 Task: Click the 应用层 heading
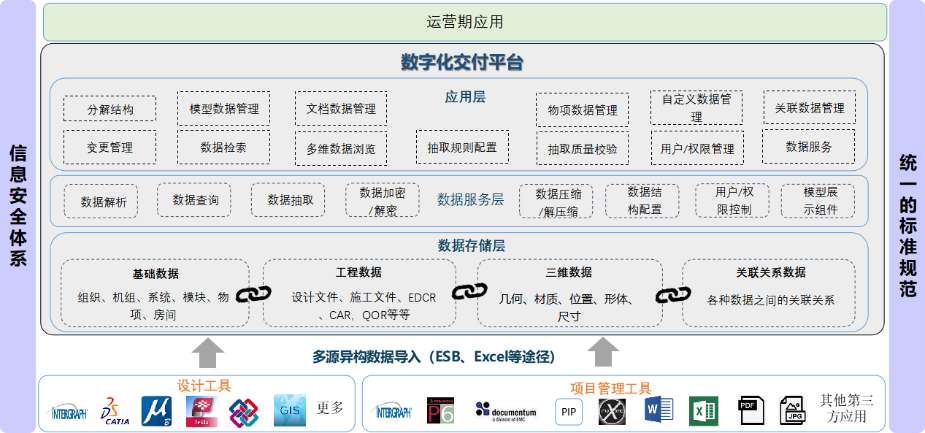click(x=465, y=97)
